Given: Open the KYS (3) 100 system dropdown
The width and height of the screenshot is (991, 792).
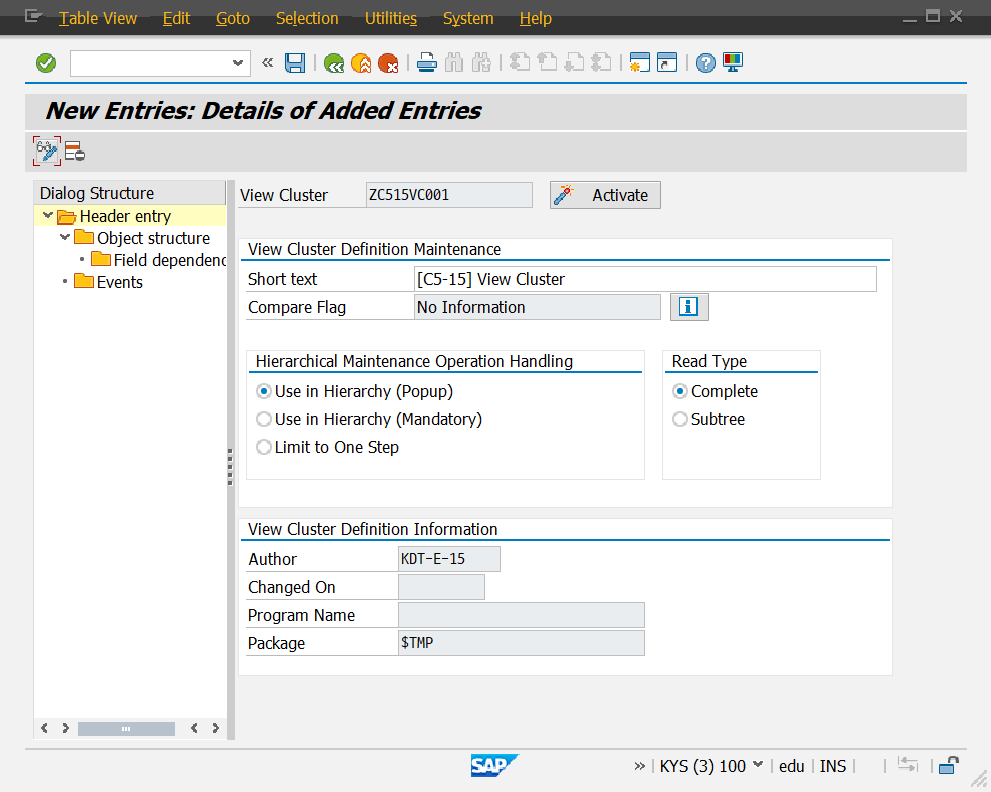Looking at the screenshot, I should pyautogui.click(x=758, y=765).
